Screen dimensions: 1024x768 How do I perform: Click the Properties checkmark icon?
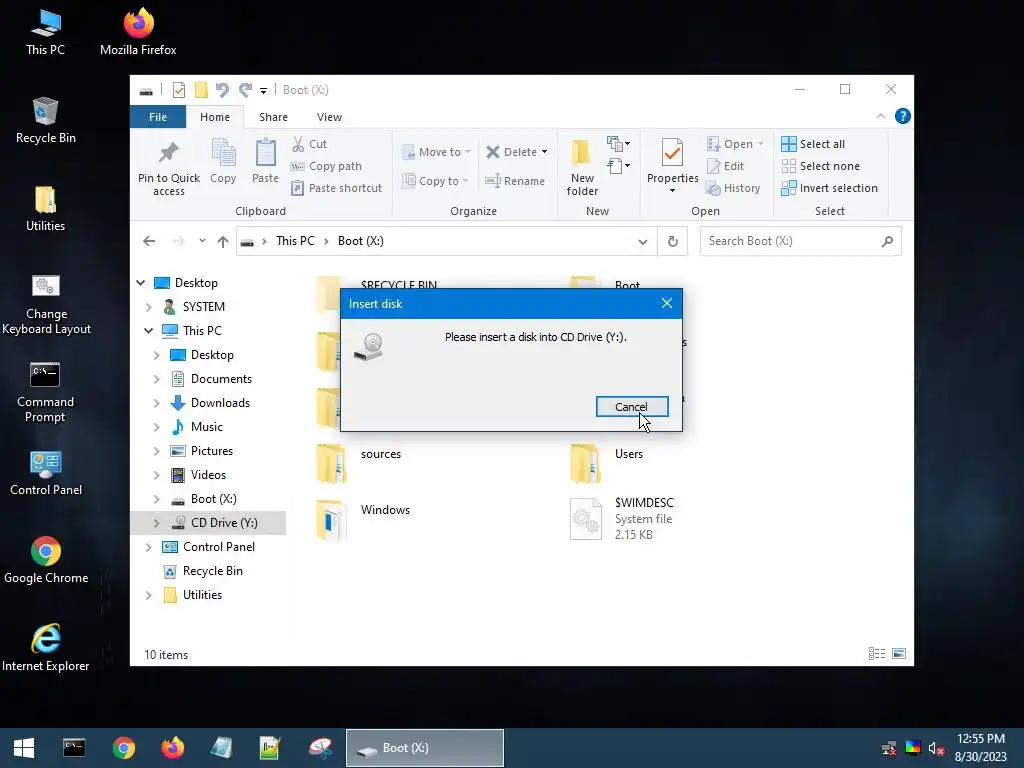(x=672, y=152)
